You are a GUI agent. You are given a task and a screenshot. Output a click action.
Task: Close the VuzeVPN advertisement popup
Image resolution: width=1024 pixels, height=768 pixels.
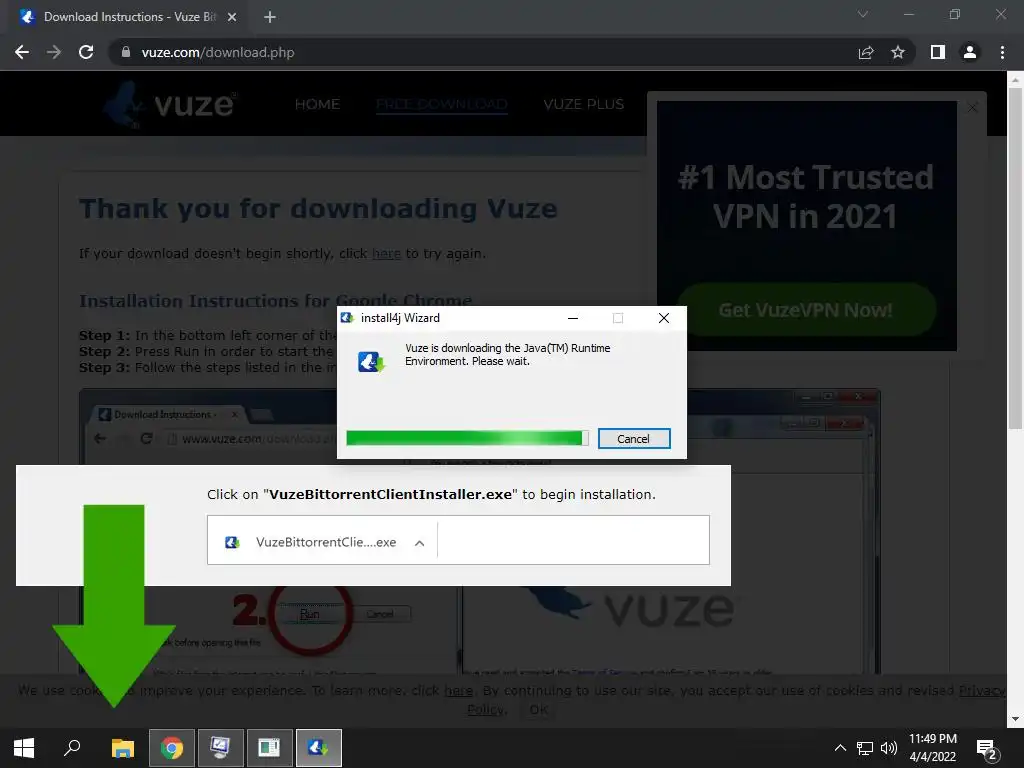(x=972, y=108)
